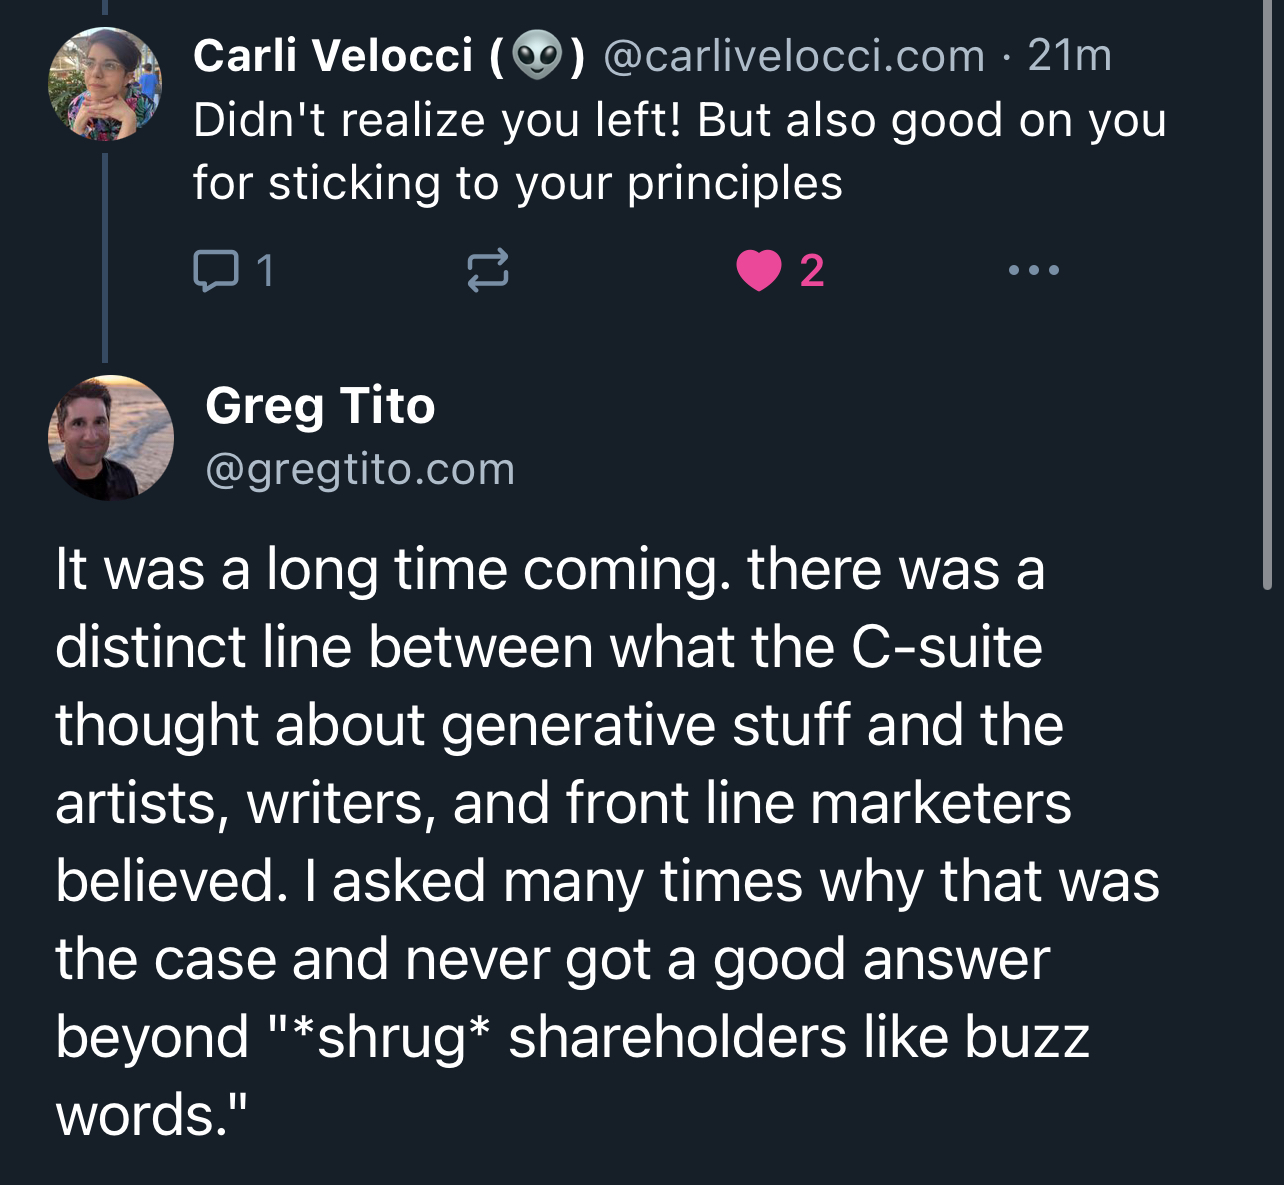Unlike the post via pink heart

[759, 270]
